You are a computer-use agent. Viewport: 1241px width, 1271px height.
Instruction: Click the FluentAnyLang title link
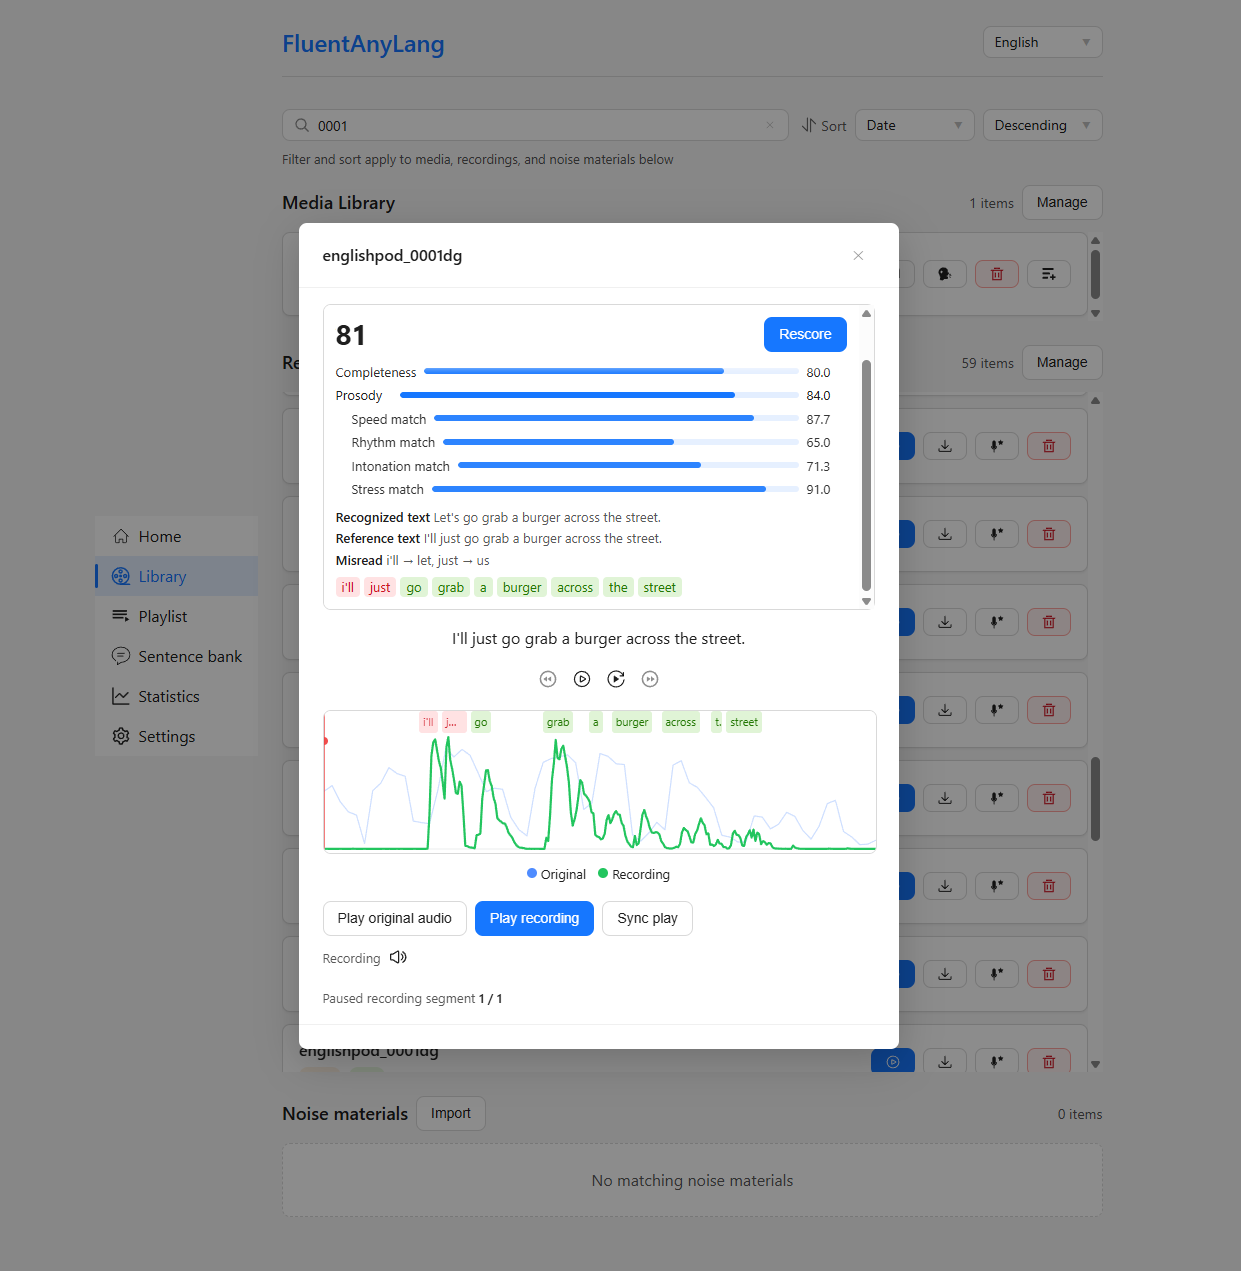point(363,44)
